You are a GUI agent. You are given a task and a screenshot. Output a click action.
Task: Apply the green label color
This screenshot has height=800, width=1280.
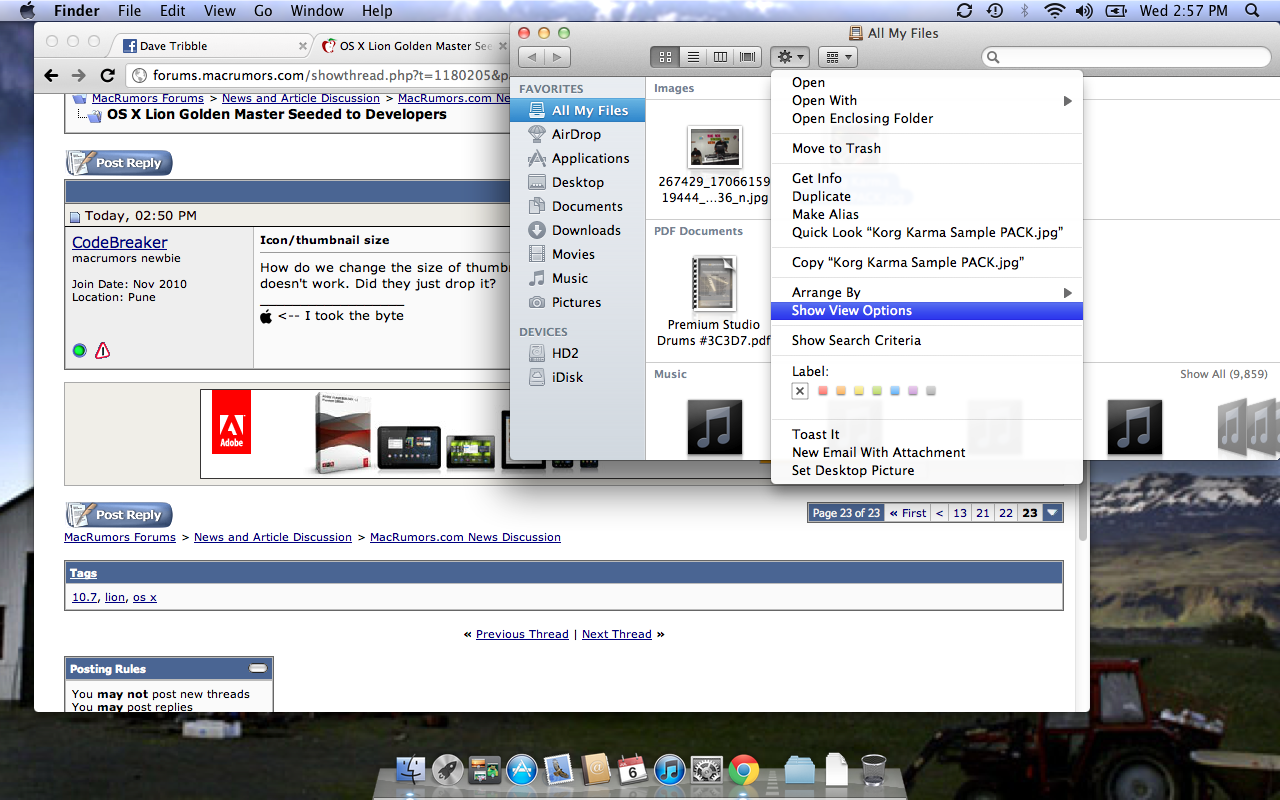(x=877, y=391)
